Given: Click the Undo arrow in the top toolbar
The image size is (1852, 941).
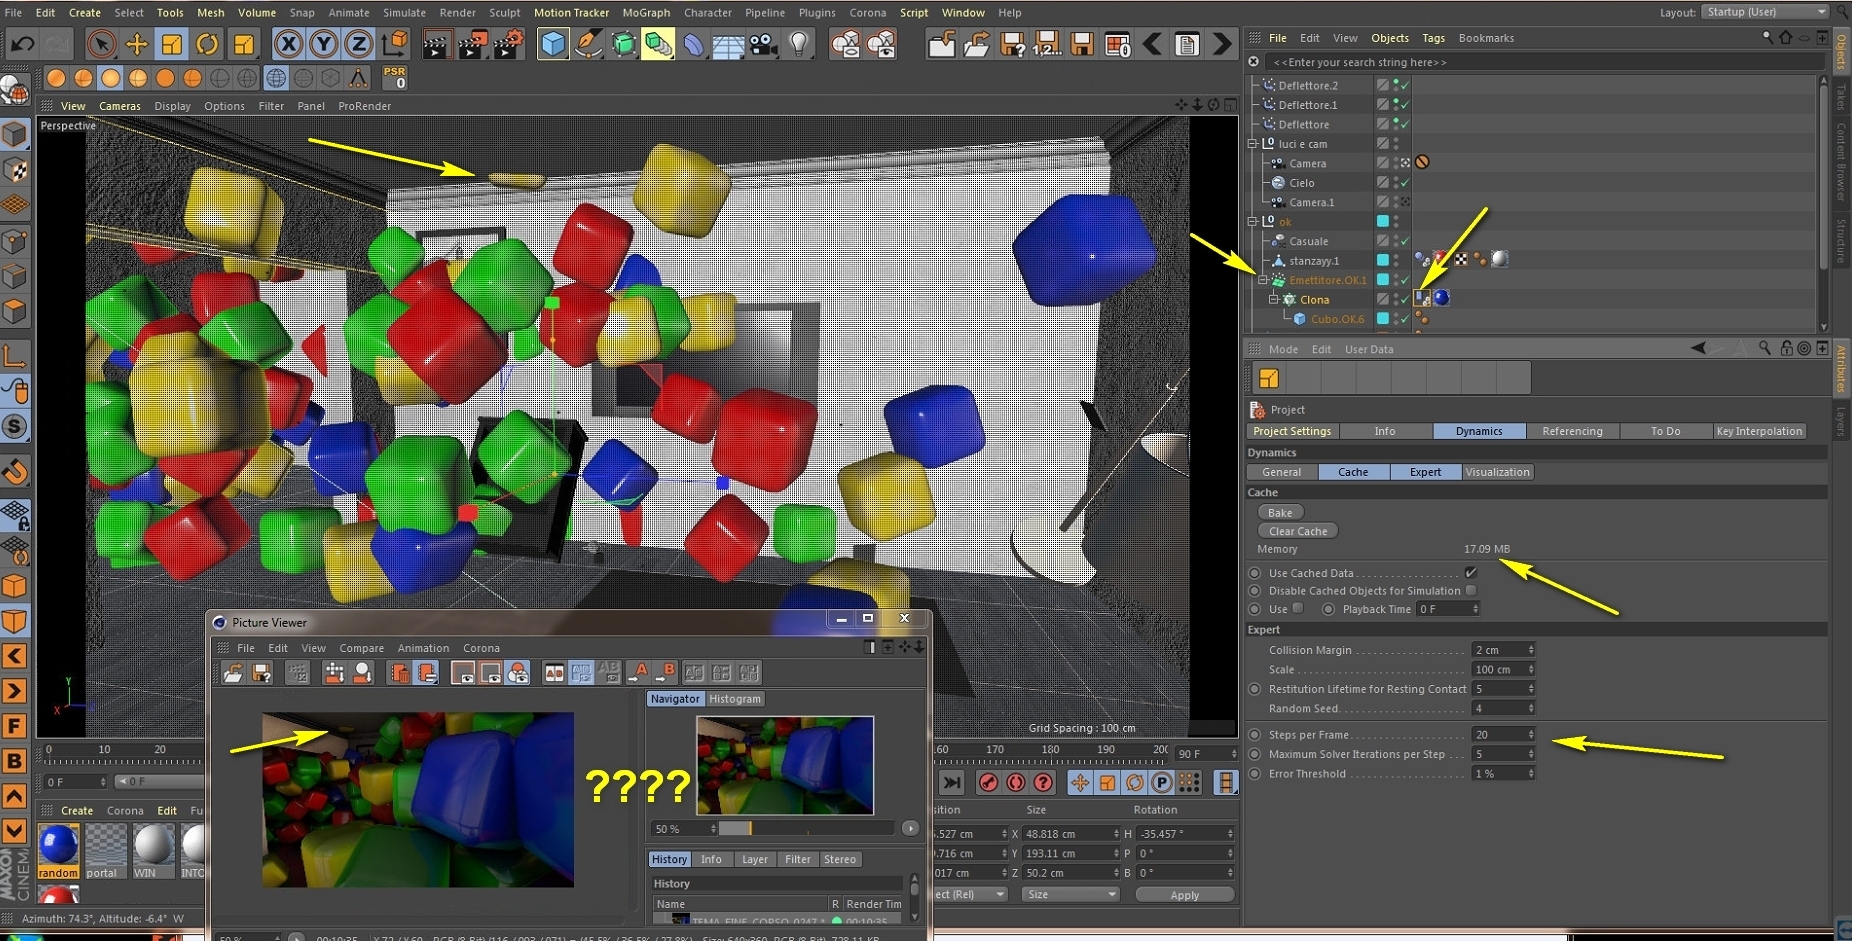Looking at the screenshot, I should [x=22, y=44].
